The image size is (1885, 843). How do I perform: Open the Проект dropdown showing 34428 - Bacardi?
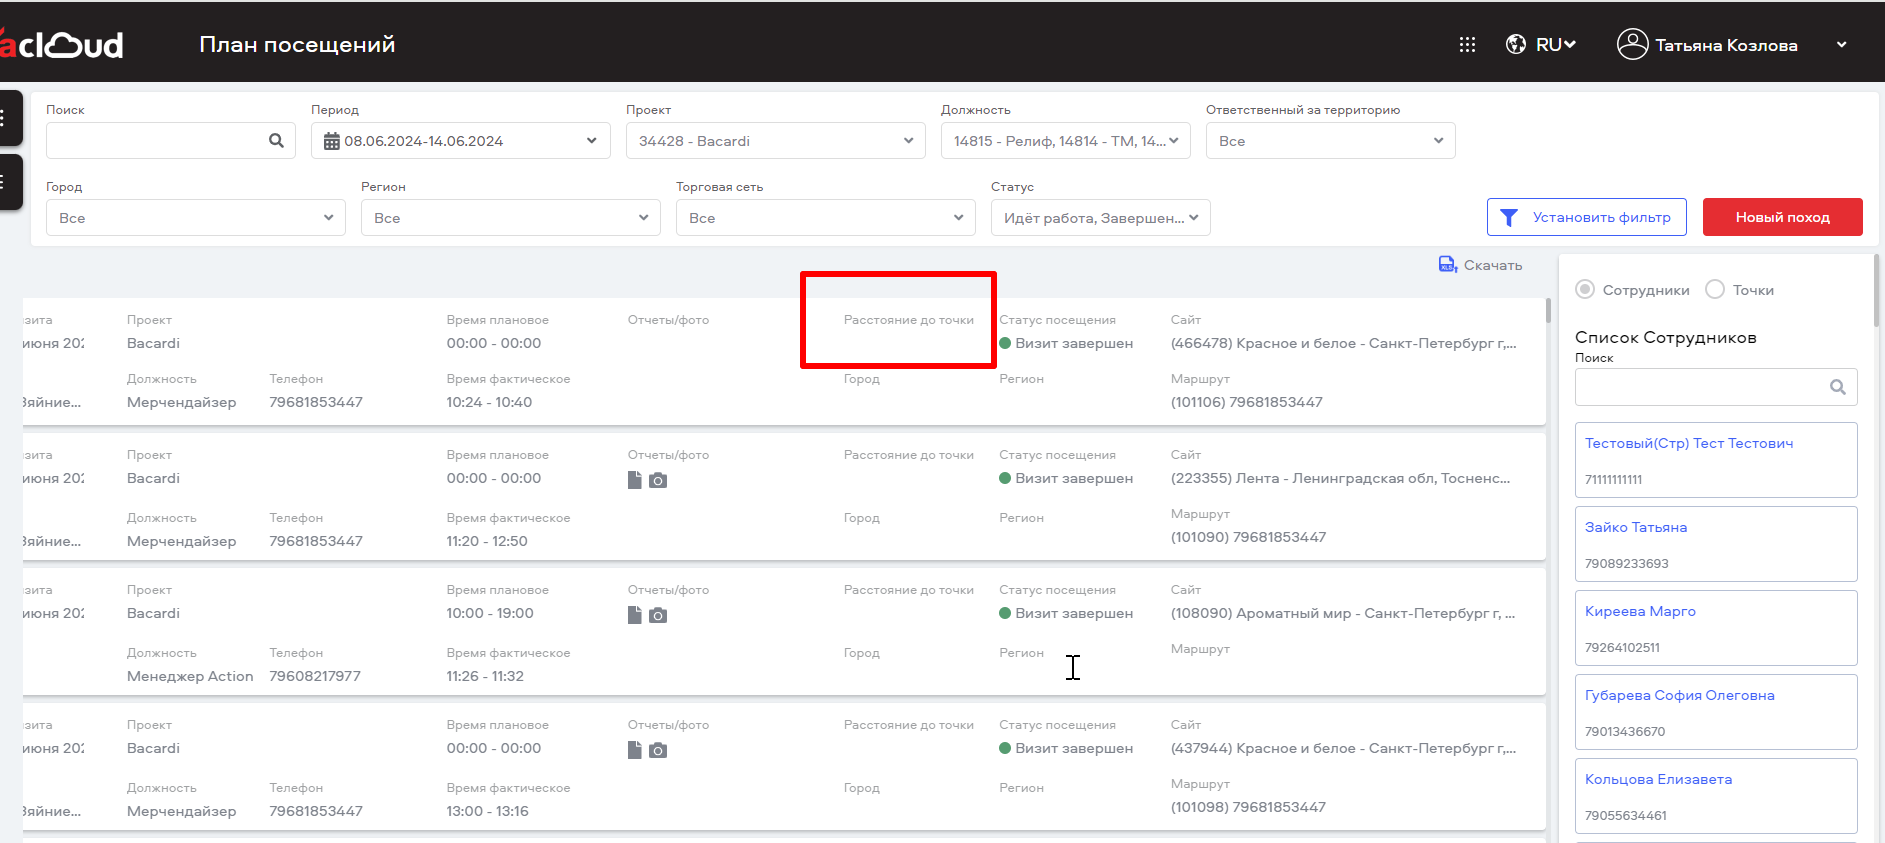click(776, 141)
